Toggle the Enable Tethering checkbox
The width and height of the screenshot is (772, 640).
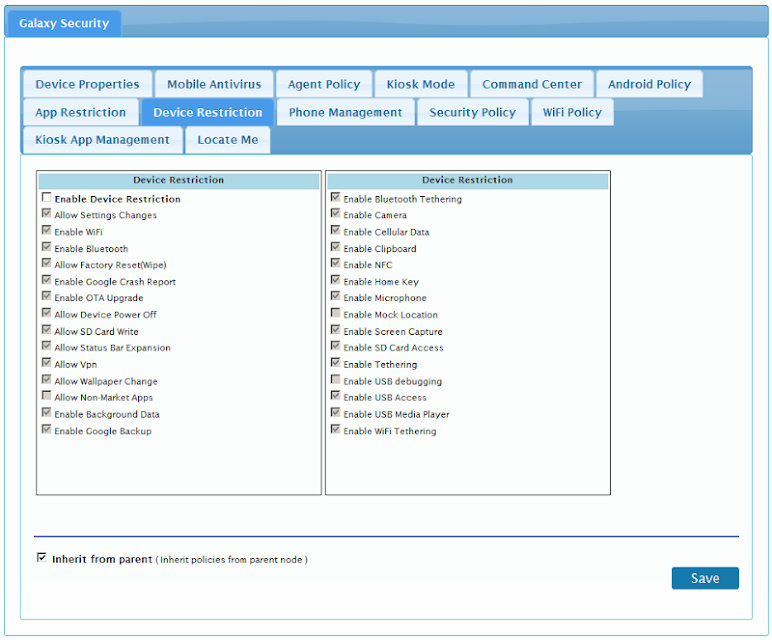click(x=336, y=362)
